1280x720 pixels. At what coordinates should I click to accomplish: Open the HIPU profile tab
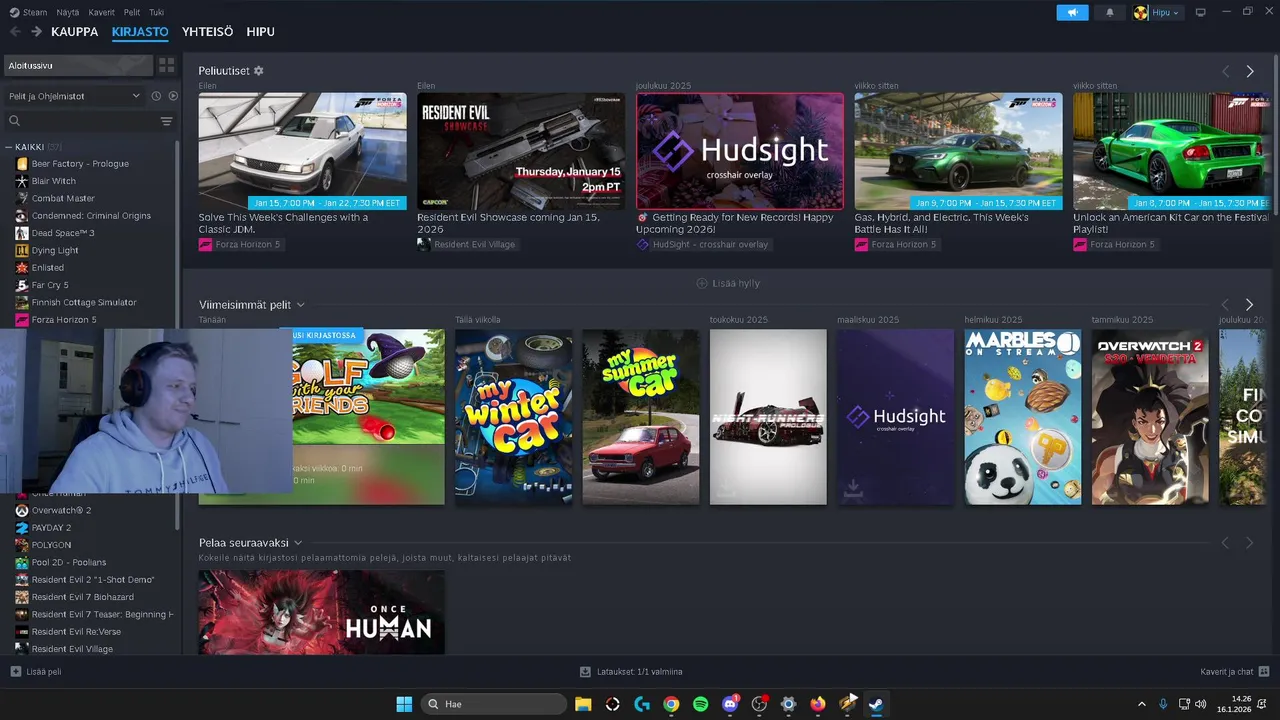[260, 32]
